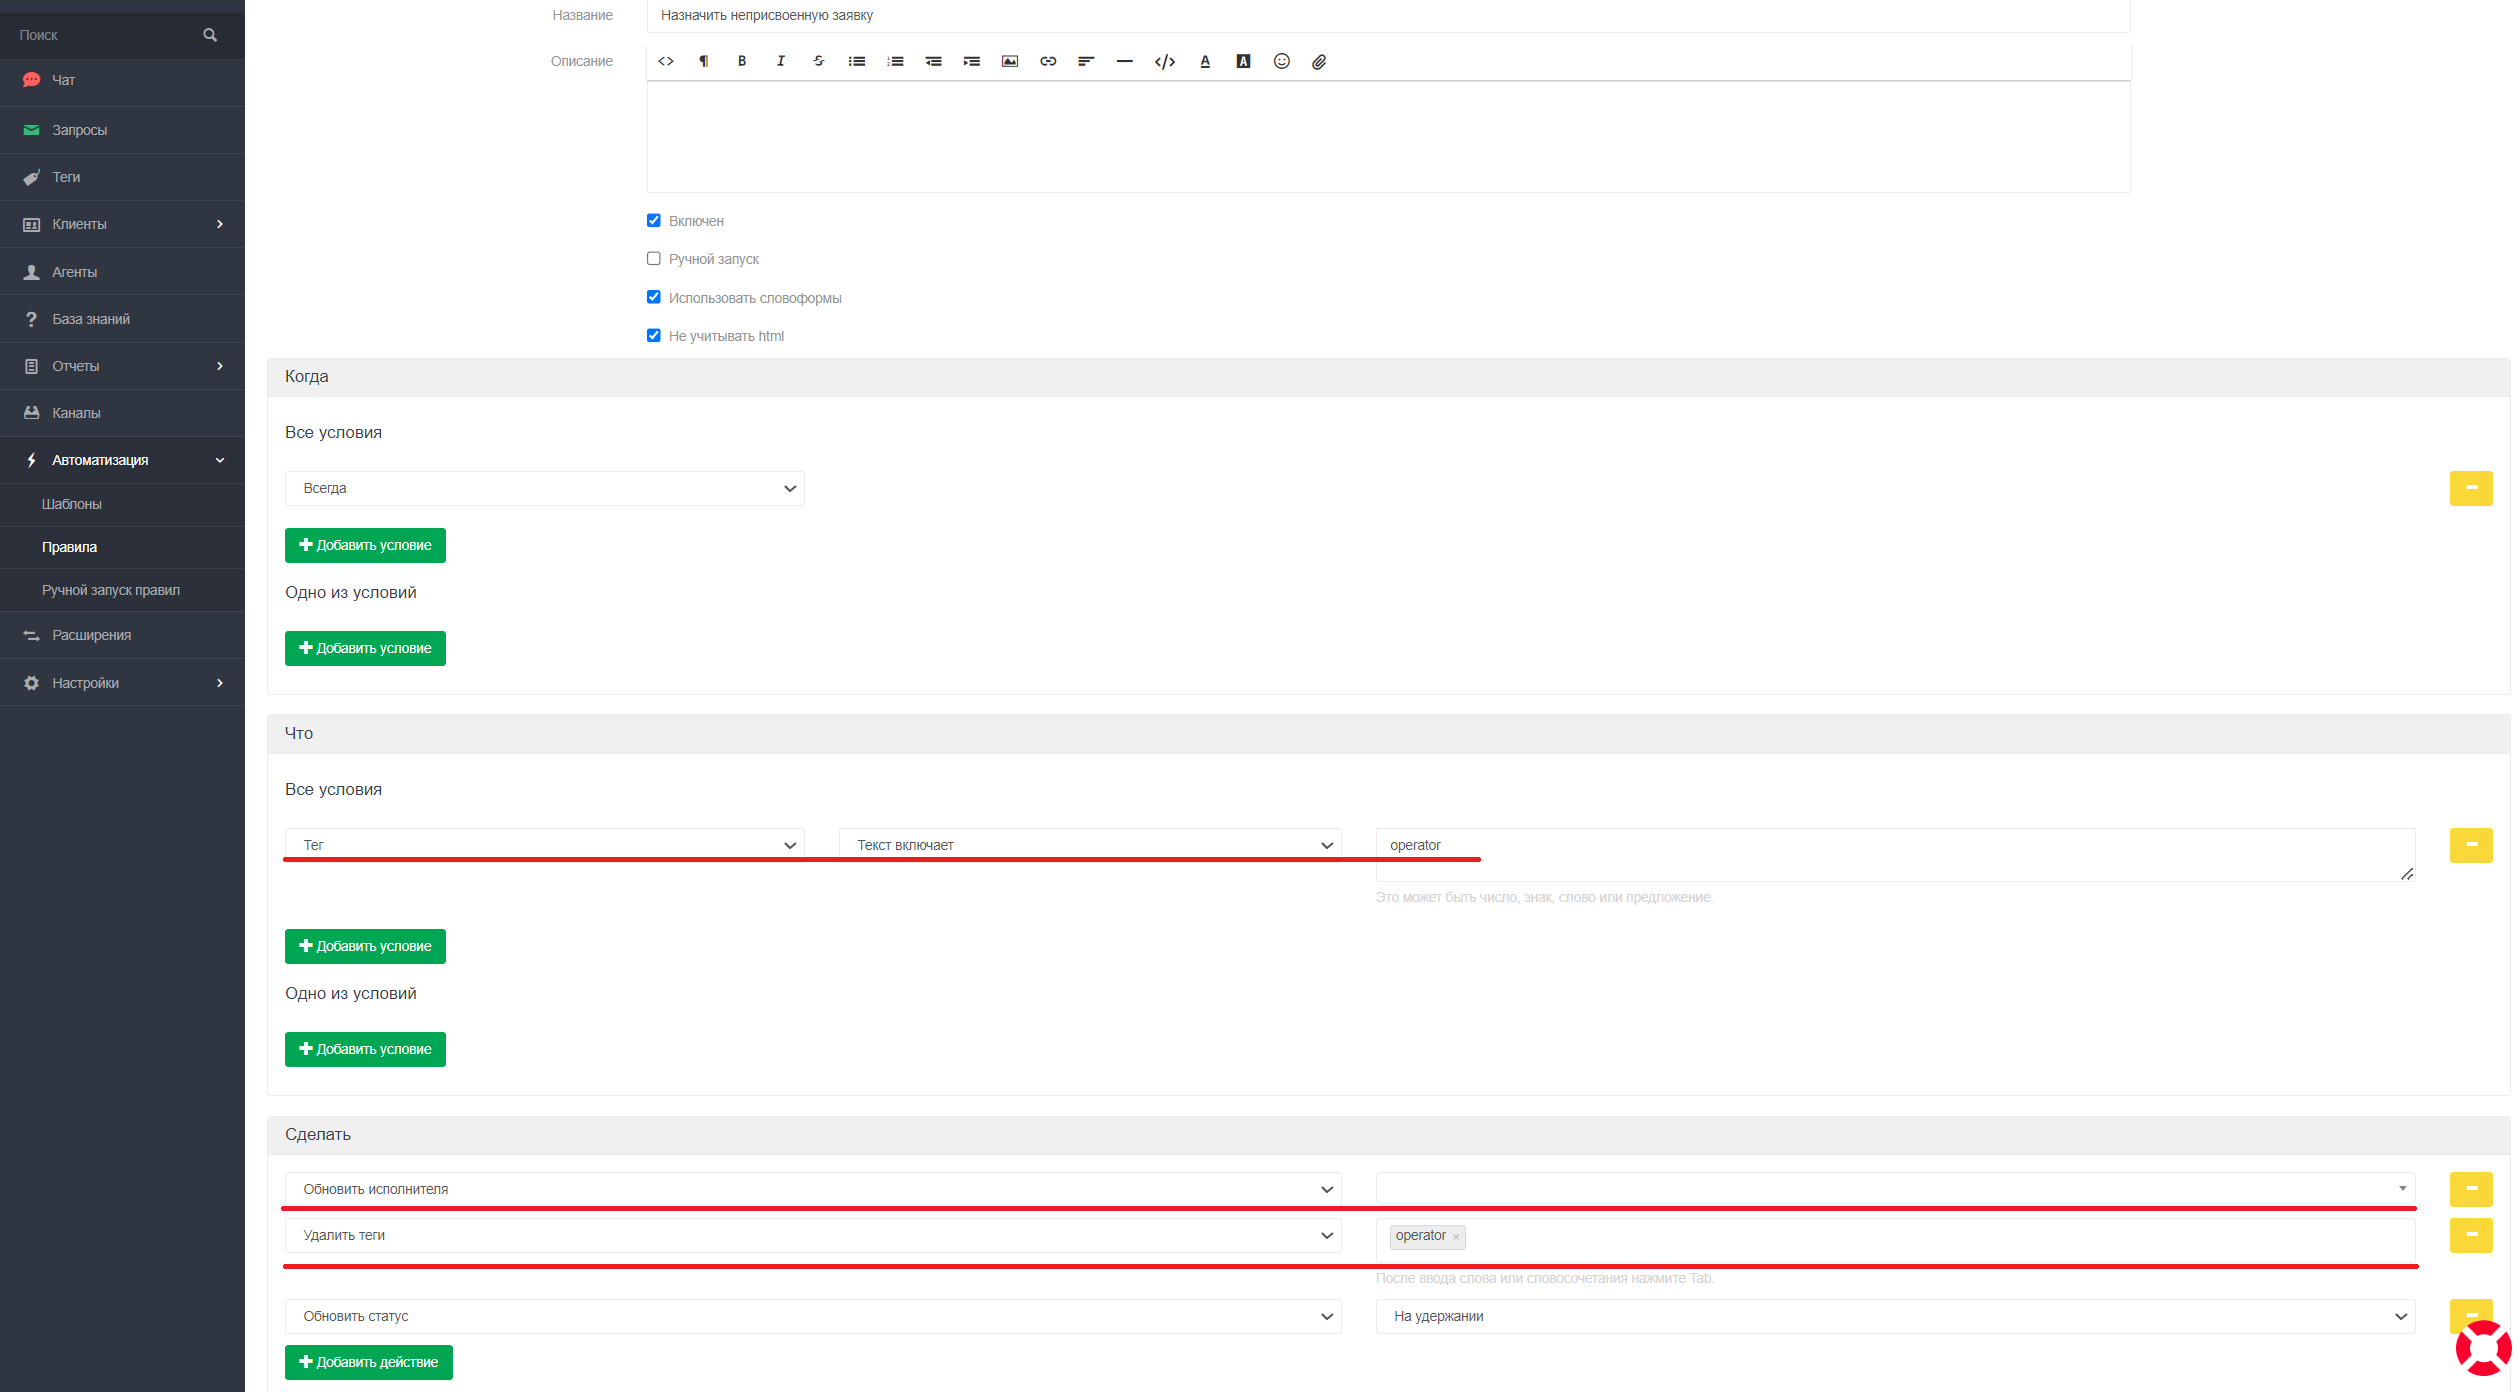Open the Текст включает dropdown

1089,845
